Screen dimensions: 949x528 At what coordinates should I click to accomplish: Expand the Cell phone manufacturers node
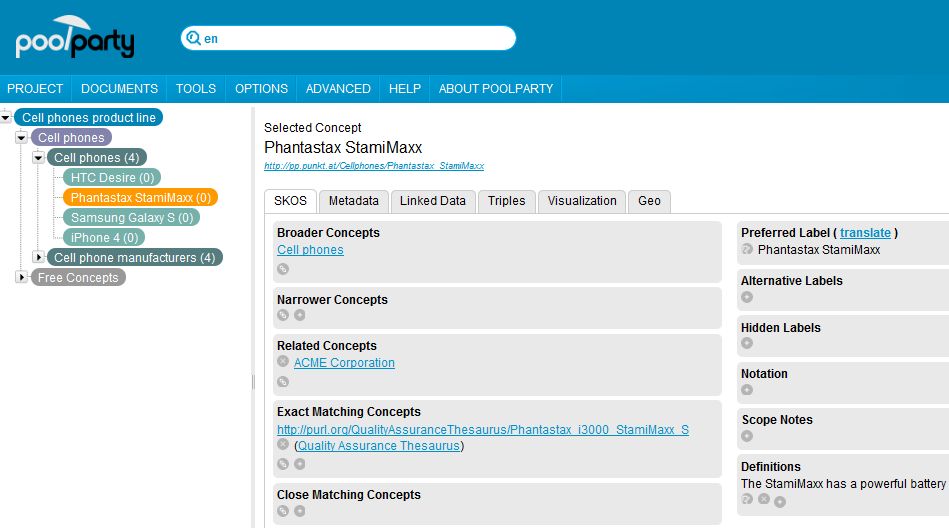click(x=38, y=257)
